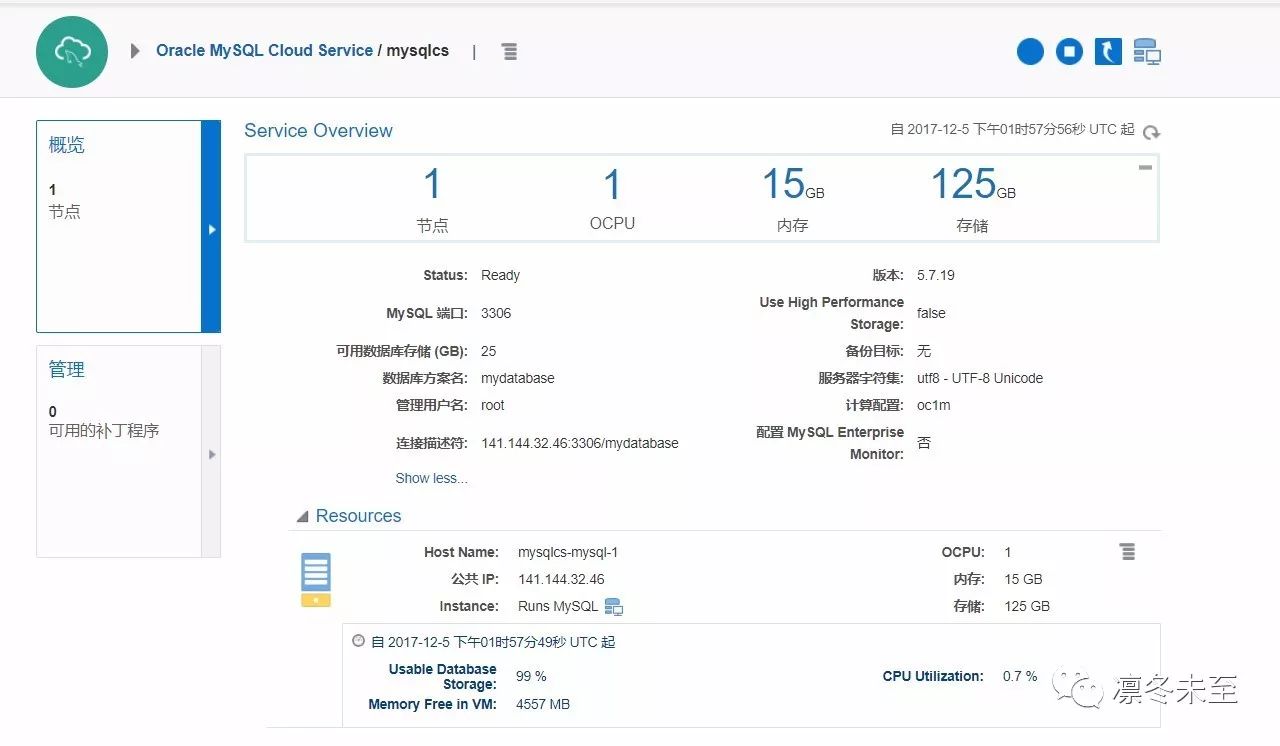Expand the triangle beside Oracle MySQL Cloud Service
The height and width of the screenshot is (746, 1280).
(x=135, y=51)
